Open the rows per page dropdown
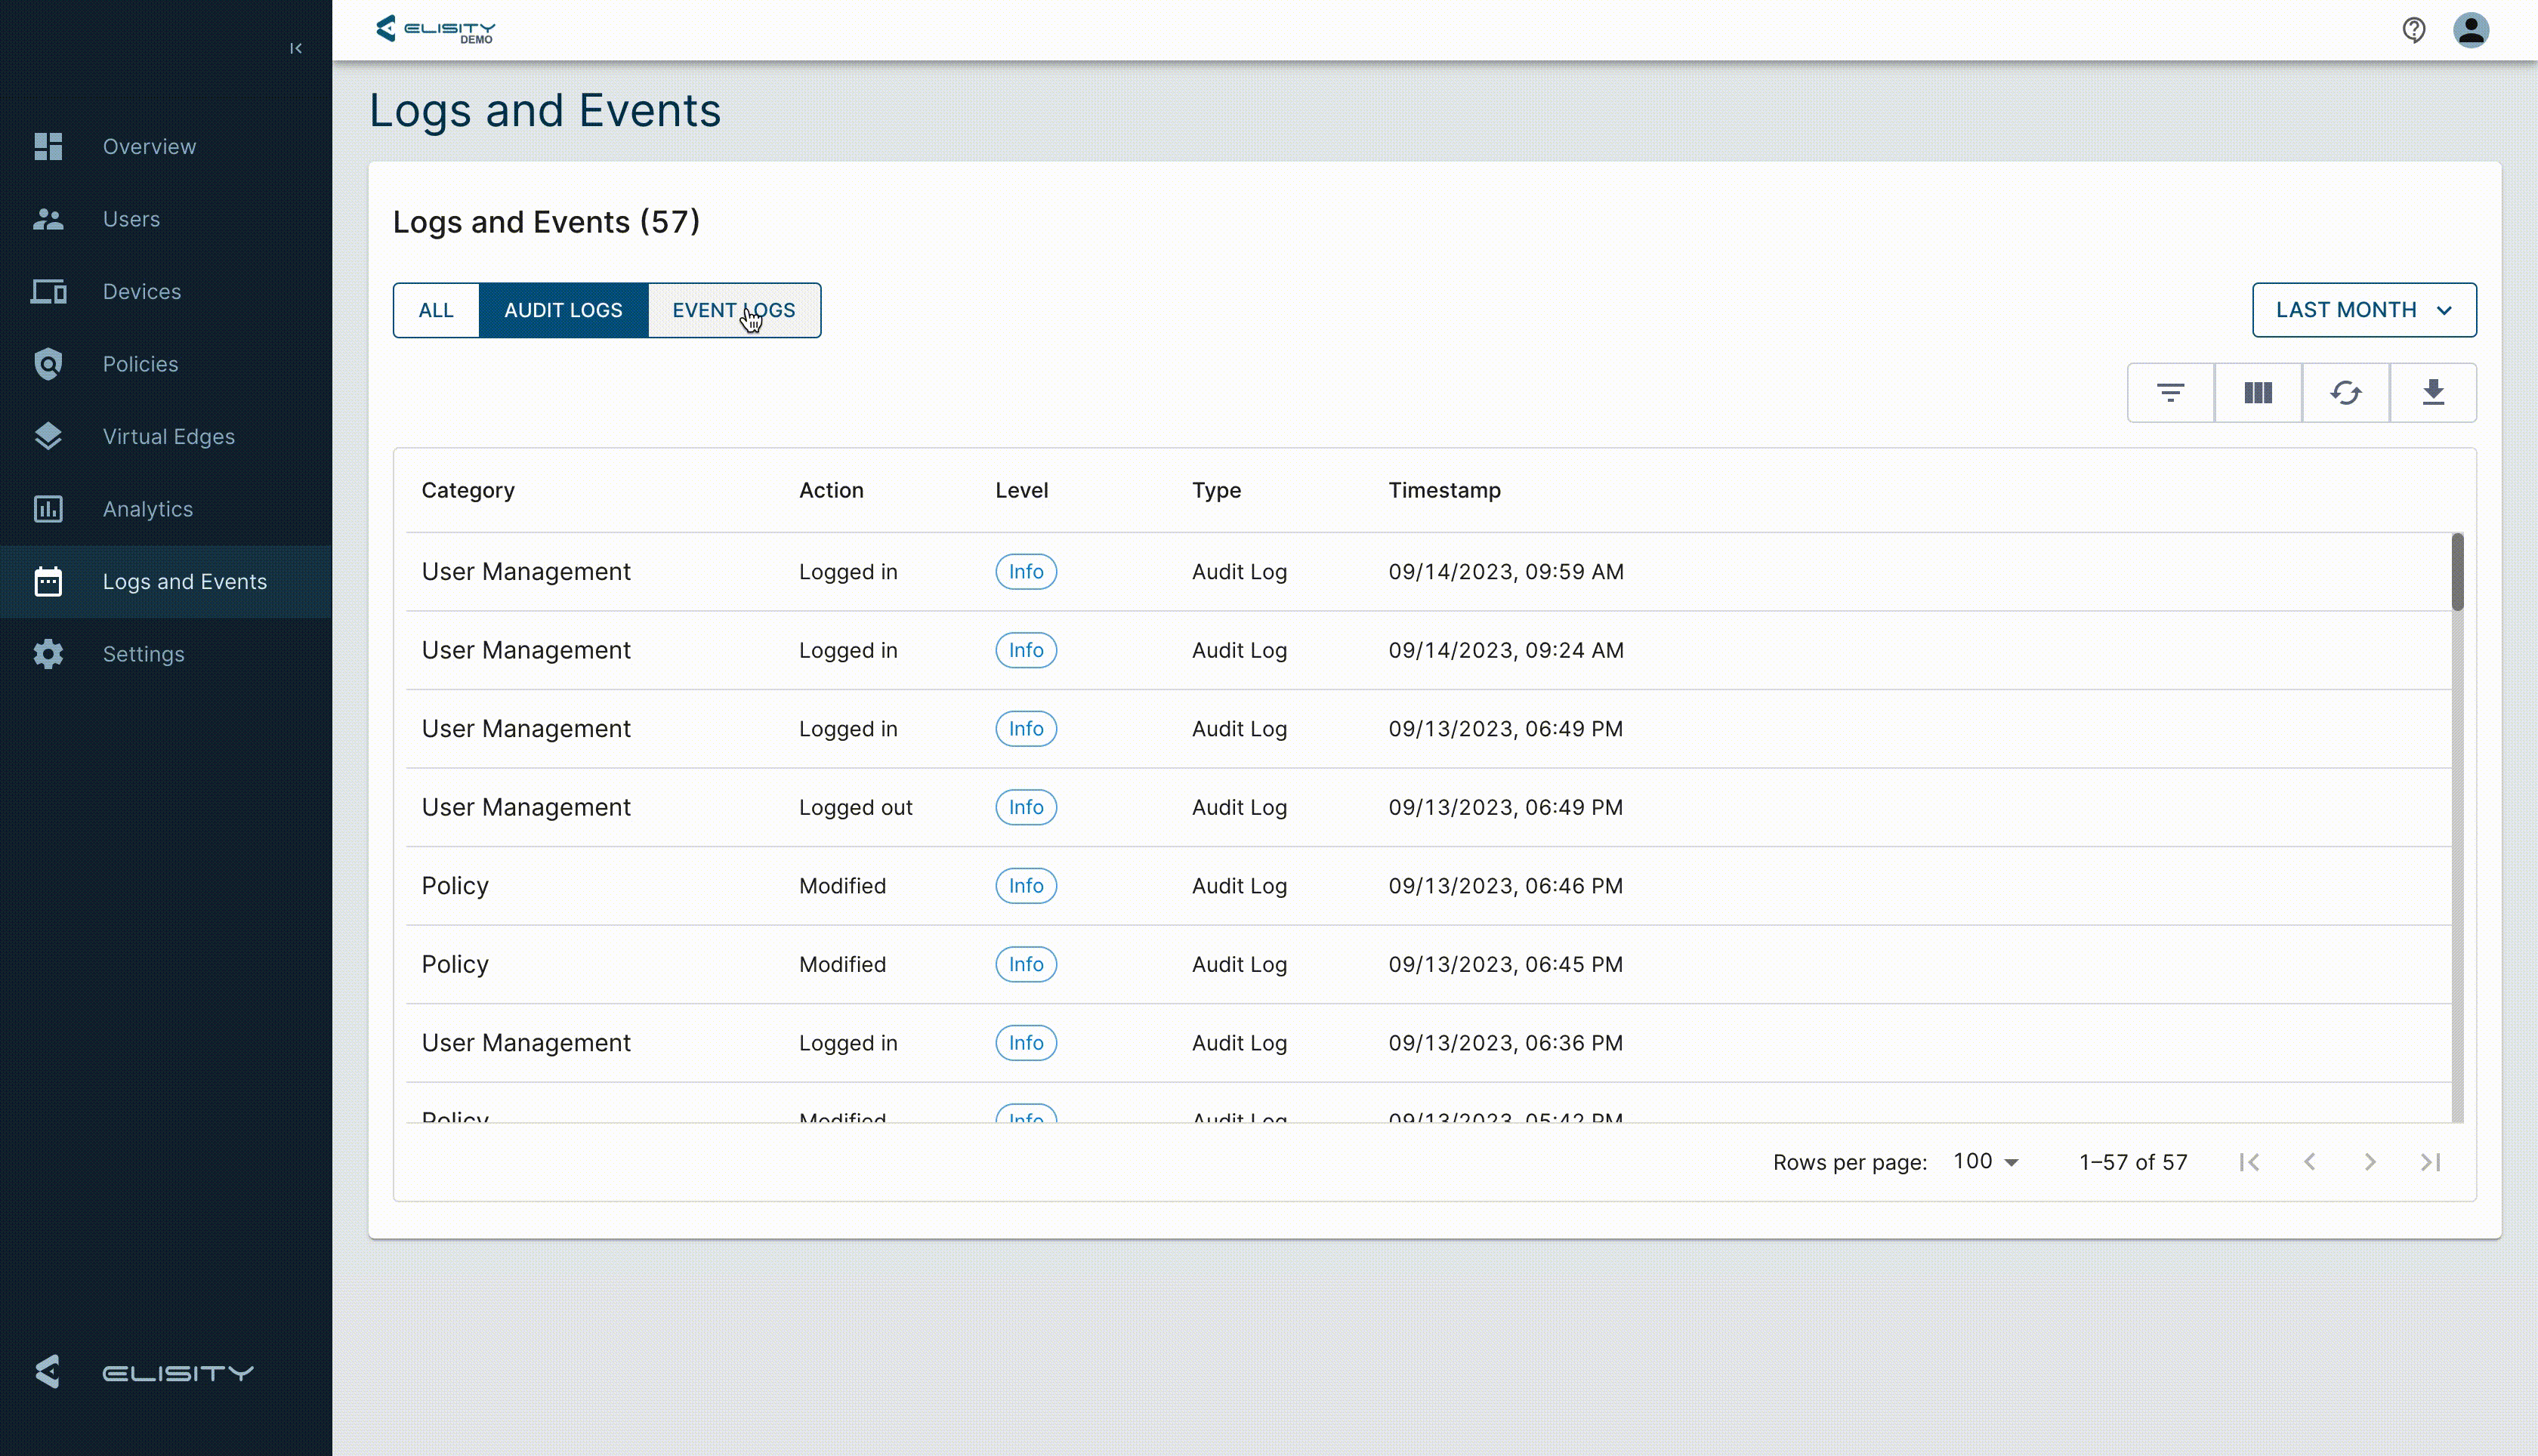The image size is (2538, 1456). tap(1986, 1161)
